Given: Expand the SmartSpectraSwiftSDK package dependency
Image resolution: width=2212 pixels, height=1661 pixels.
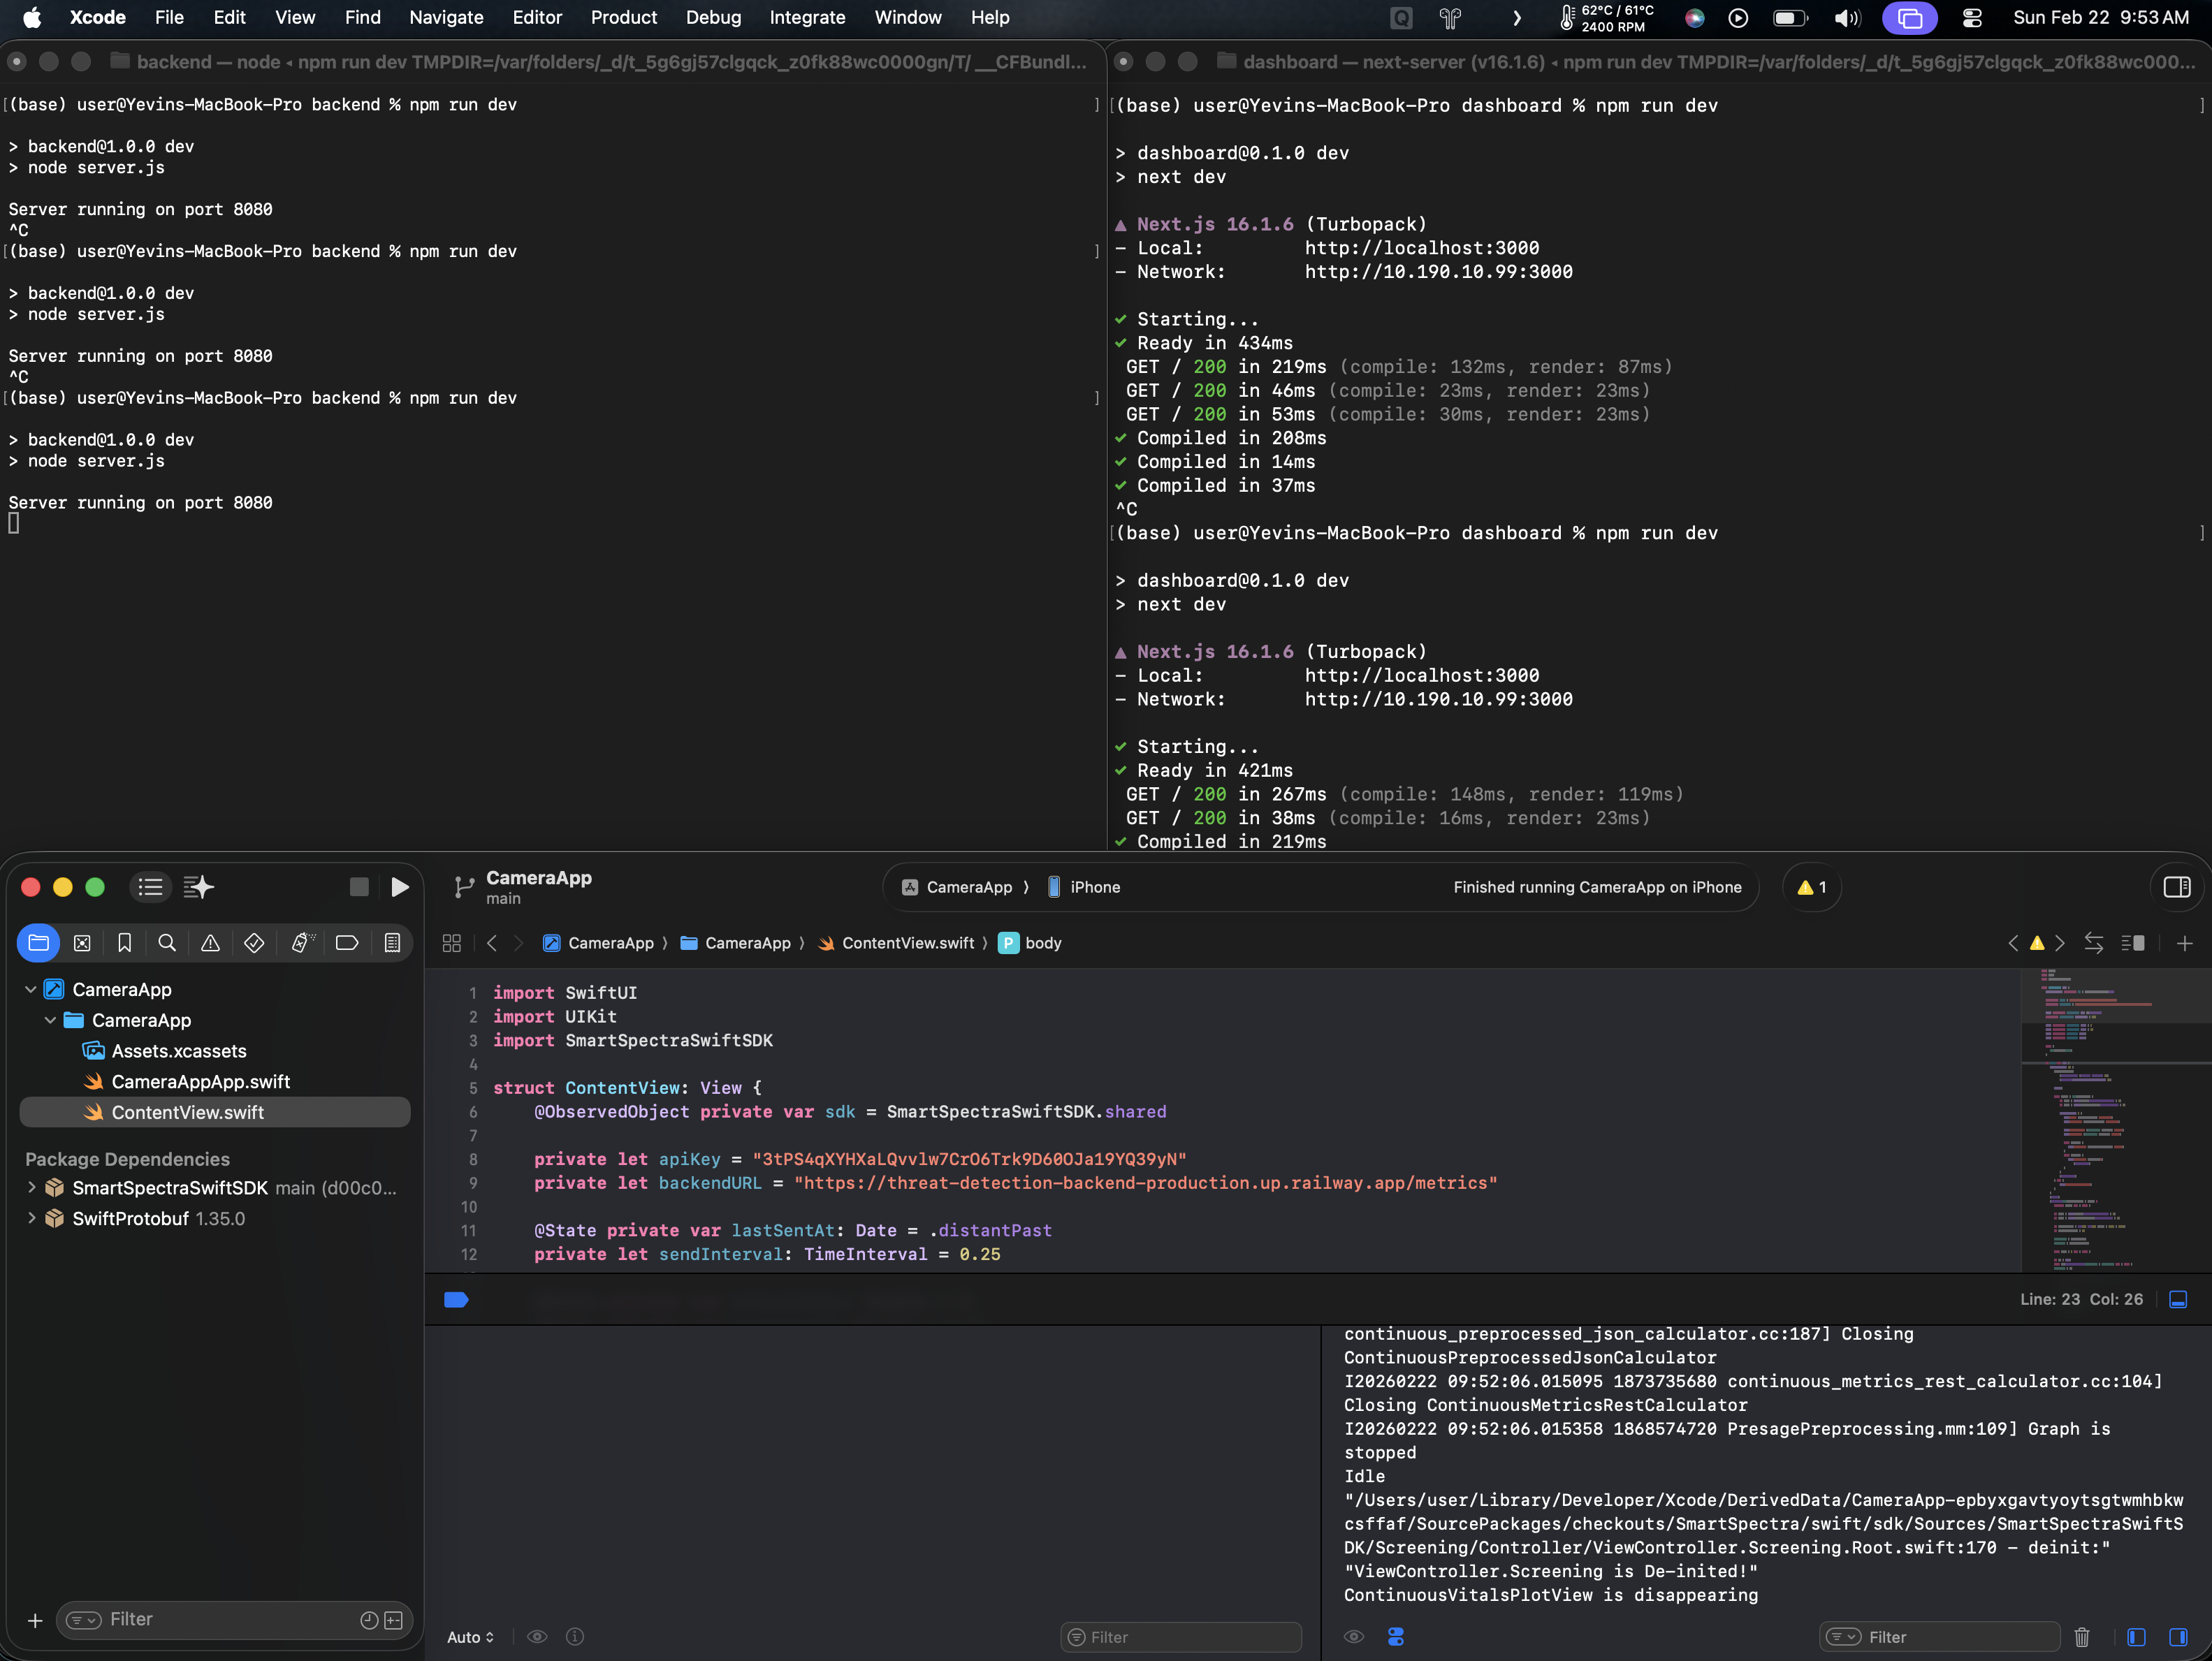Looking at the screenshot, I should 31,1187.
